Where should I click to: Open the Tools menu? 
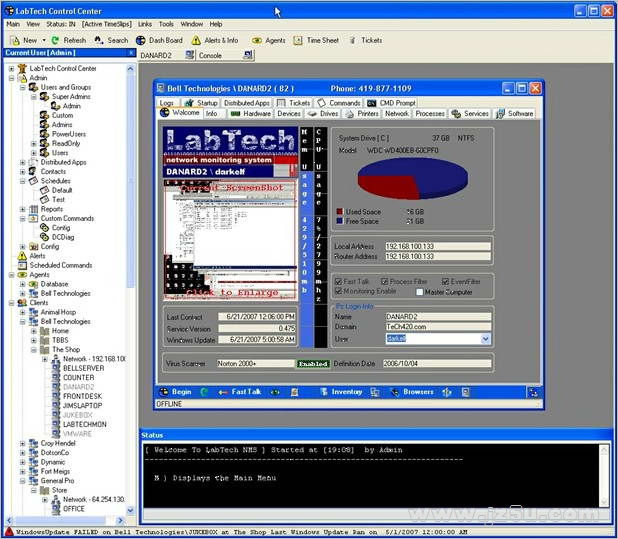pyautogui.click(x=166, y=24)
